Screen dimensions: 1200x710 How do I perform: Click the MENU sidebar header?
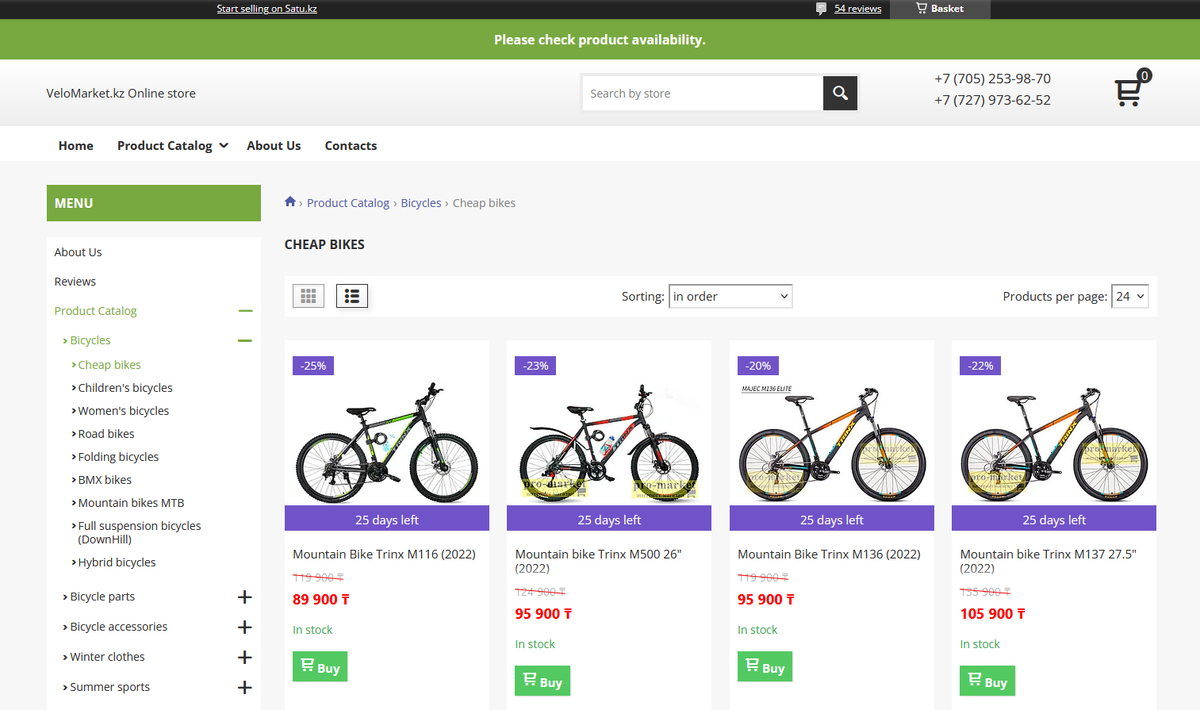[x=154, y=203]
